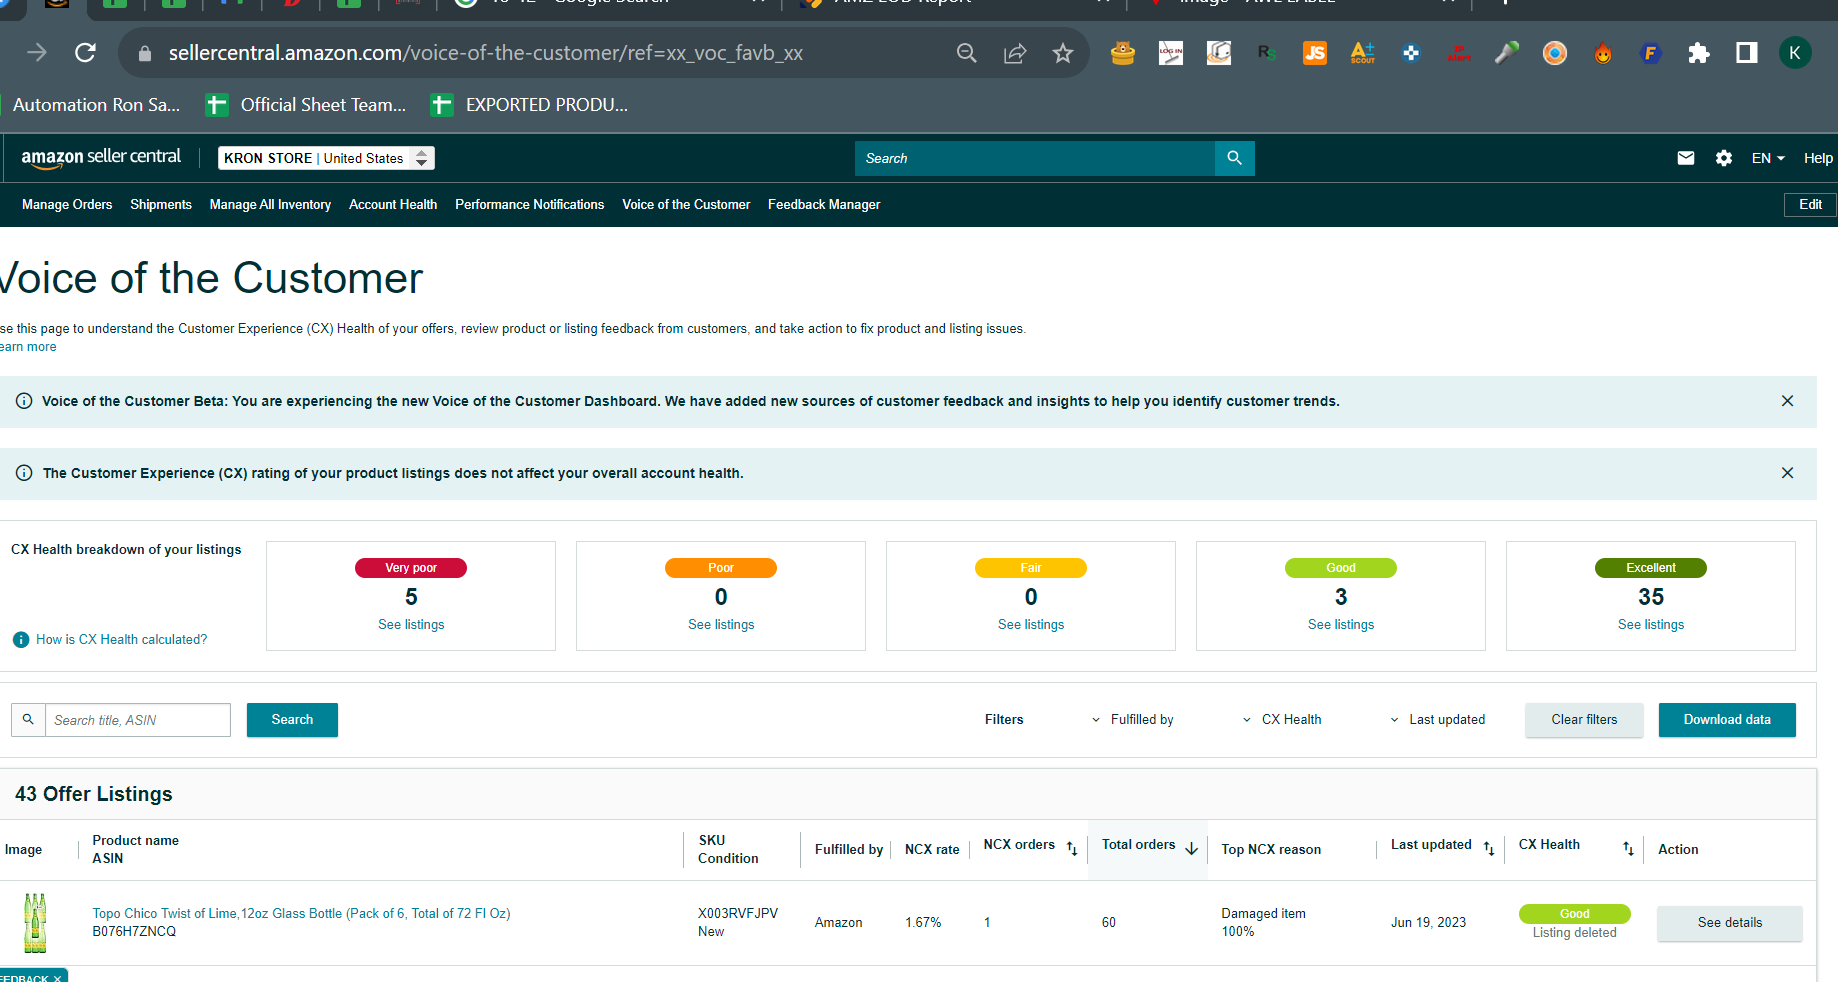This screenshot has width=1838, height=982.
Task: Open Voice of the Customer menu item
Action: pyautogui.click(x=686, y=204)
